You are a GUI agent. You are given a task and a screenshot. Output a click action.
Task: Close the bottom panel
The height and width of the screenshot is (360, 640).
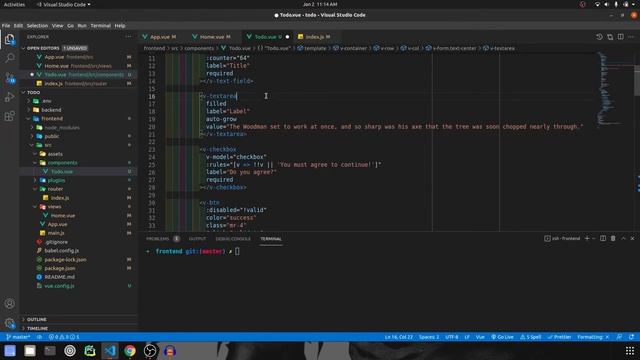coord(633,238)
